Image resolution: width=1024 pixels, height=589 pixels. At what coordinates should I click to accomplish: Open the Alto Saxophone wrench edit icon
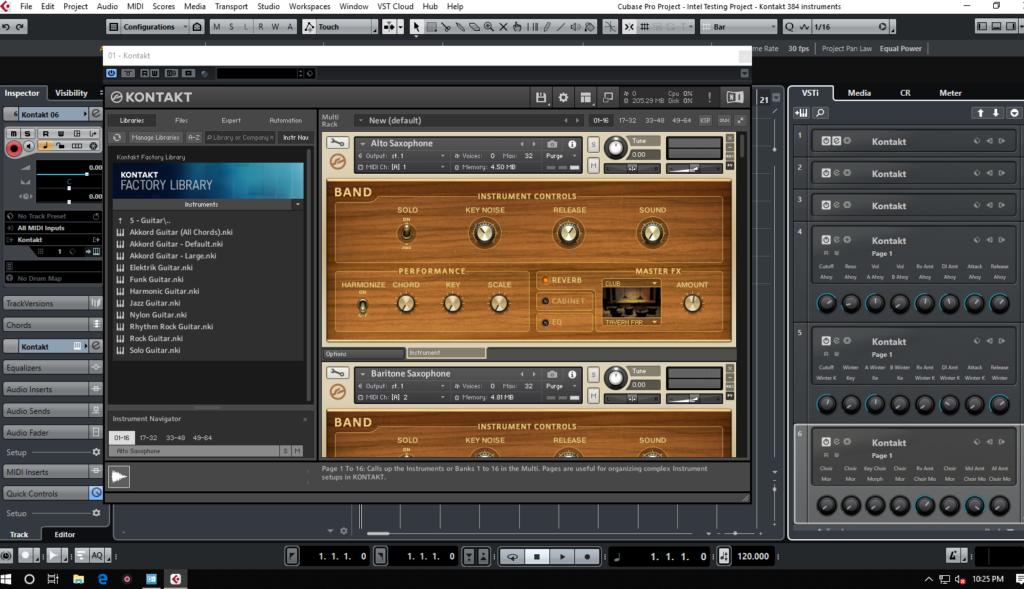coord(337,142)
